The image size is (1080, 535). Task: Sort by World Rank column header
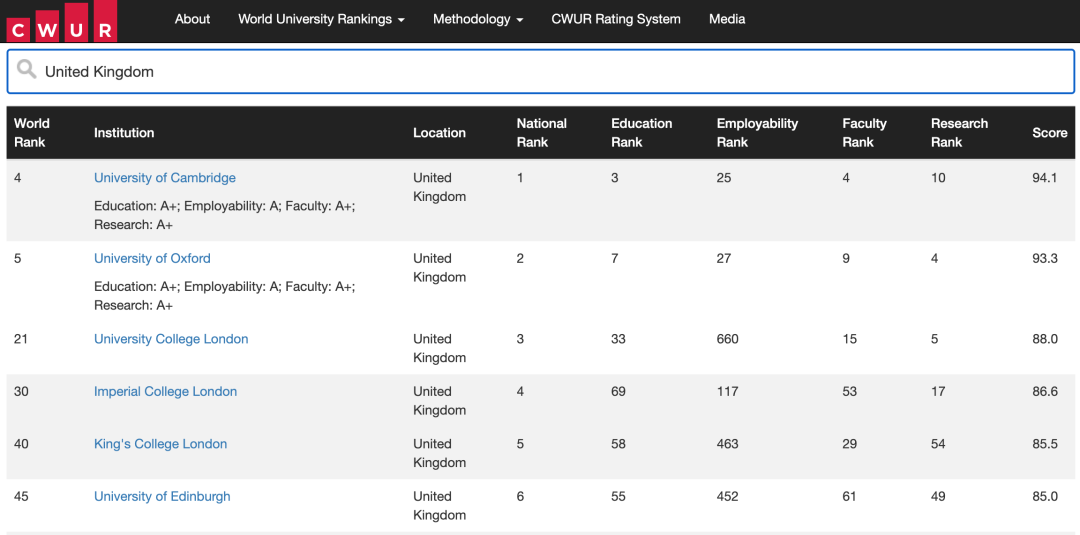pos(32,133)
